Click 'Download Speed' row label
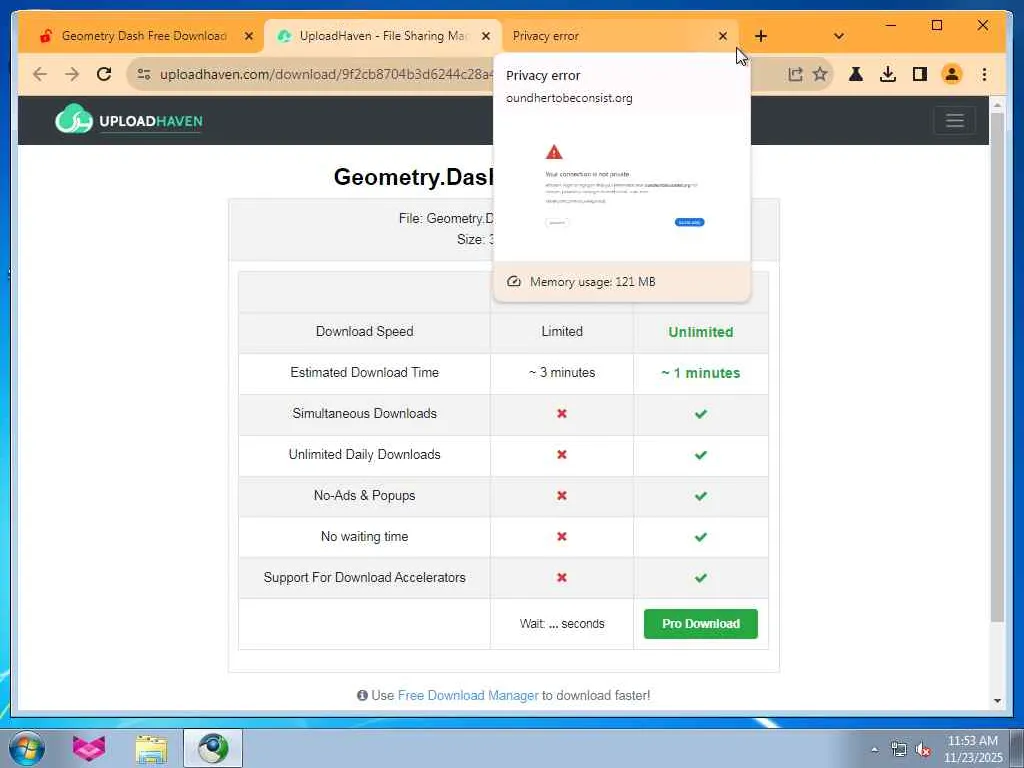The width and height of the screenshot is (1024, 768). (364, 331)
